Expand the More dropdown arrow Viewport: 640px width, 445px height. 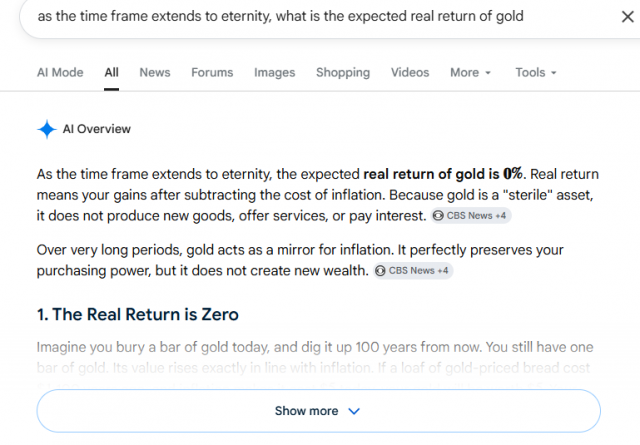(x=488, y=73)
